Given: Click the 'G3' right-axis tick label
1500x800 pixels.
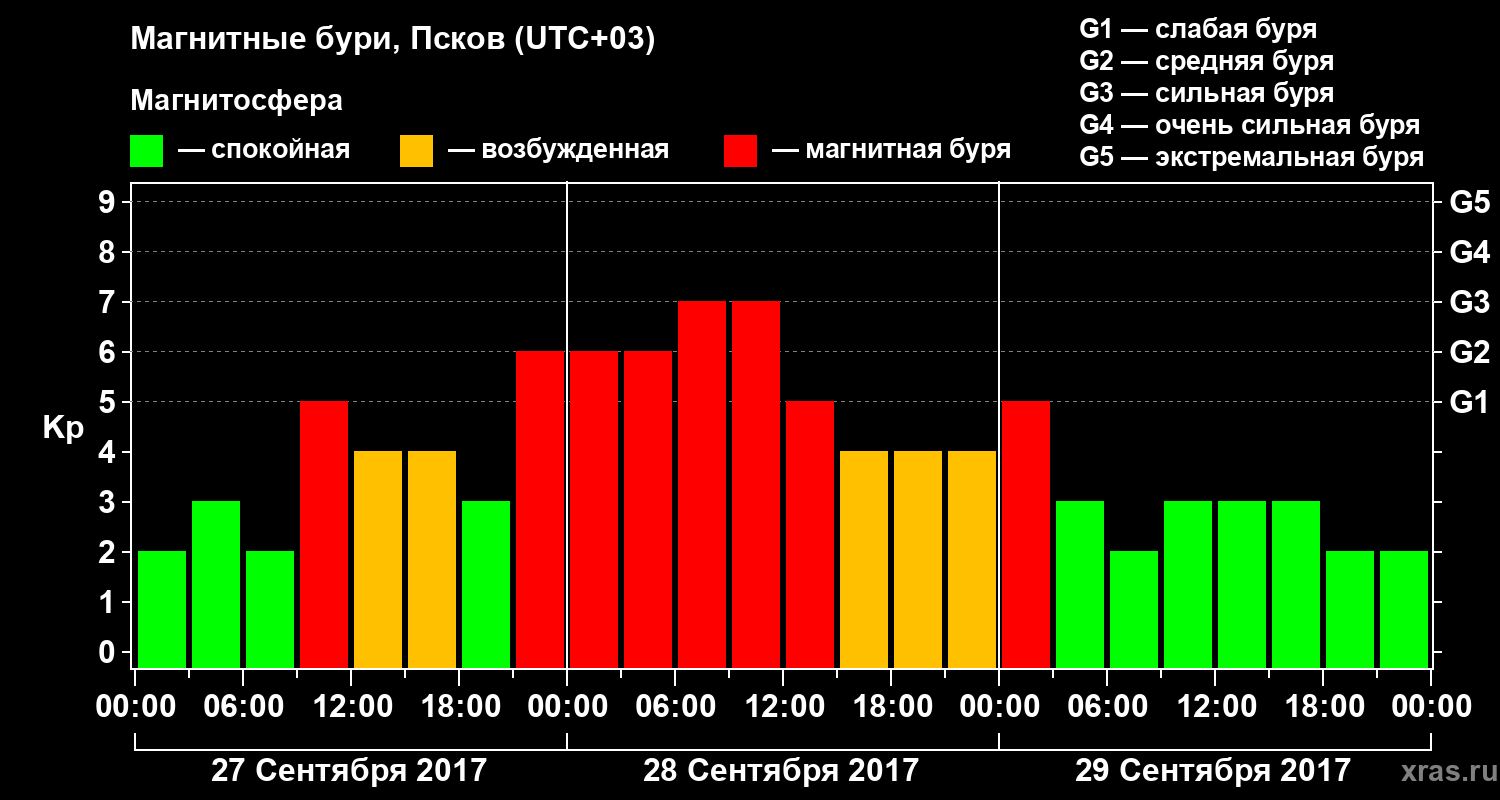Looking at the screenshot, I should pyautogui.click(x=1469, y=302).
